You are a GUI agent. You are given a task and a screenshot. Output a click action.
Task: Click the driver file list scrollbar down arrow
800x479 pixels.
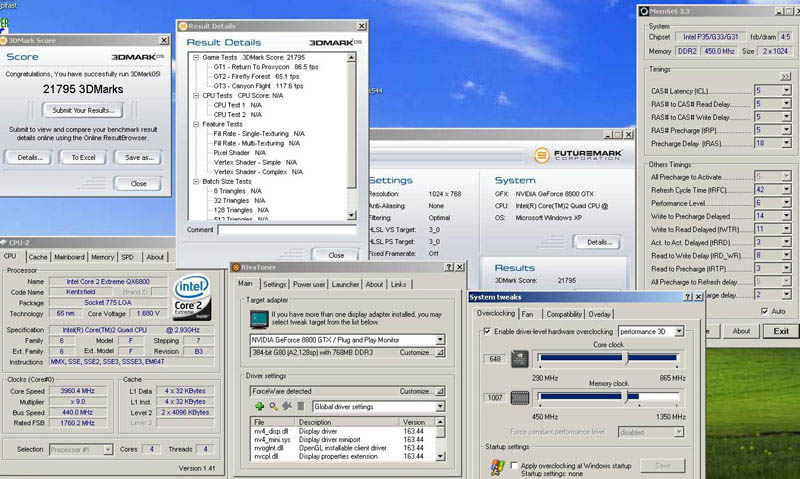440,457
